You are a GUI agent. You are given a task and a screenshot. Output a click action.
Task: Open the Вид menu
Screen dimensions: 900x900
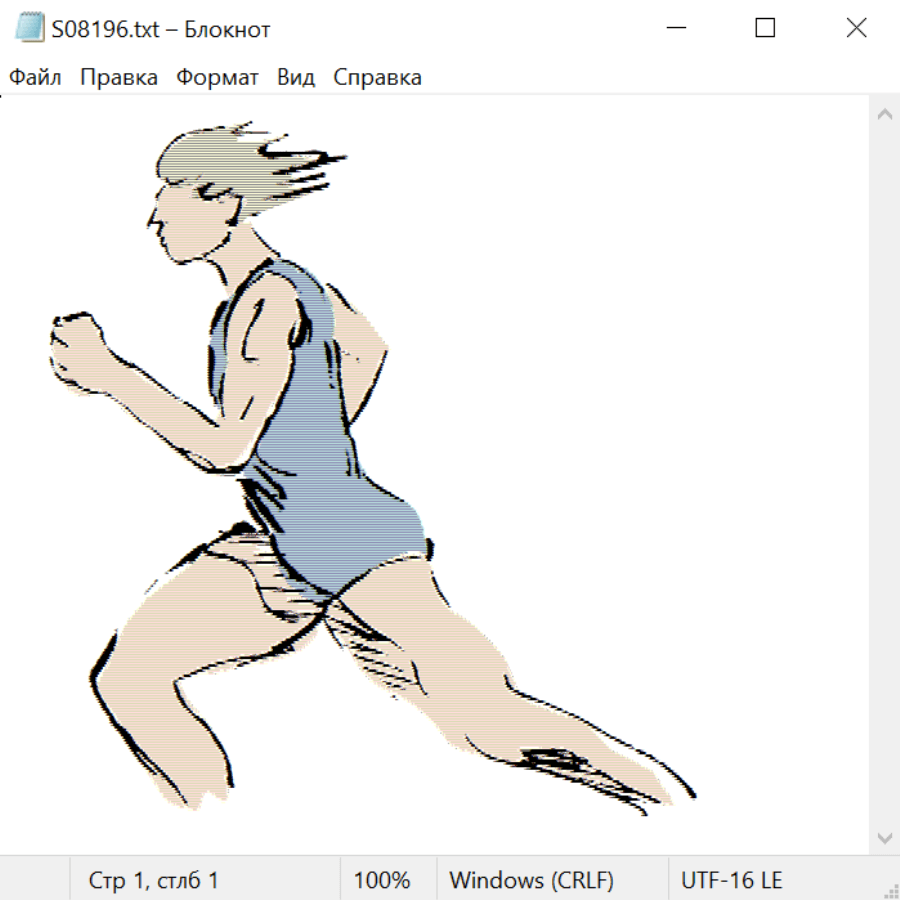coord(296,78)
